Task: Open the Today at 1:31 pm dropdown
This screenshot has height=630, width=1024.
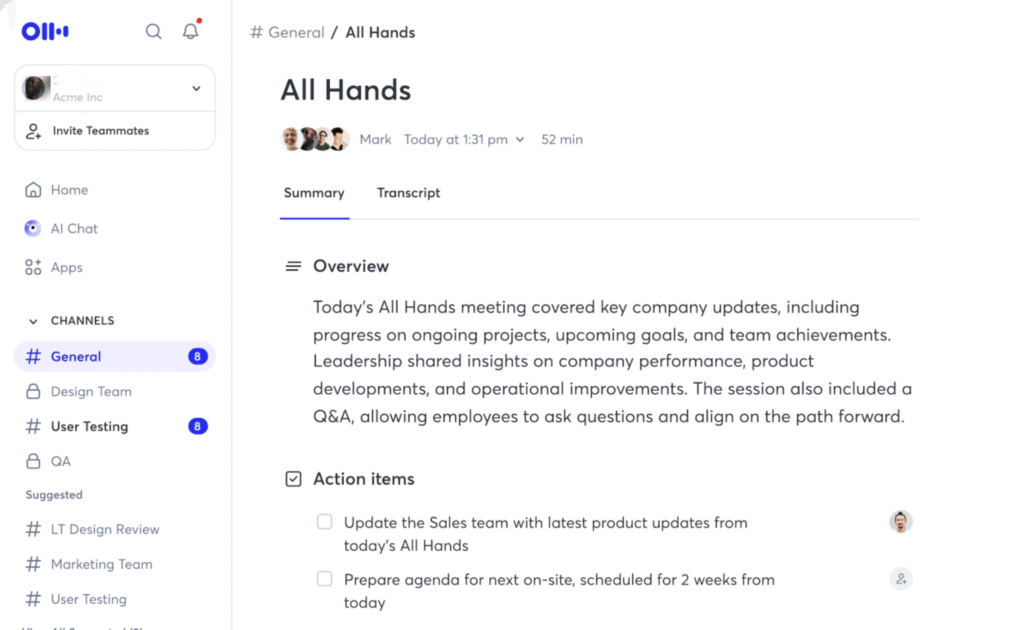Action: [464, 140]
